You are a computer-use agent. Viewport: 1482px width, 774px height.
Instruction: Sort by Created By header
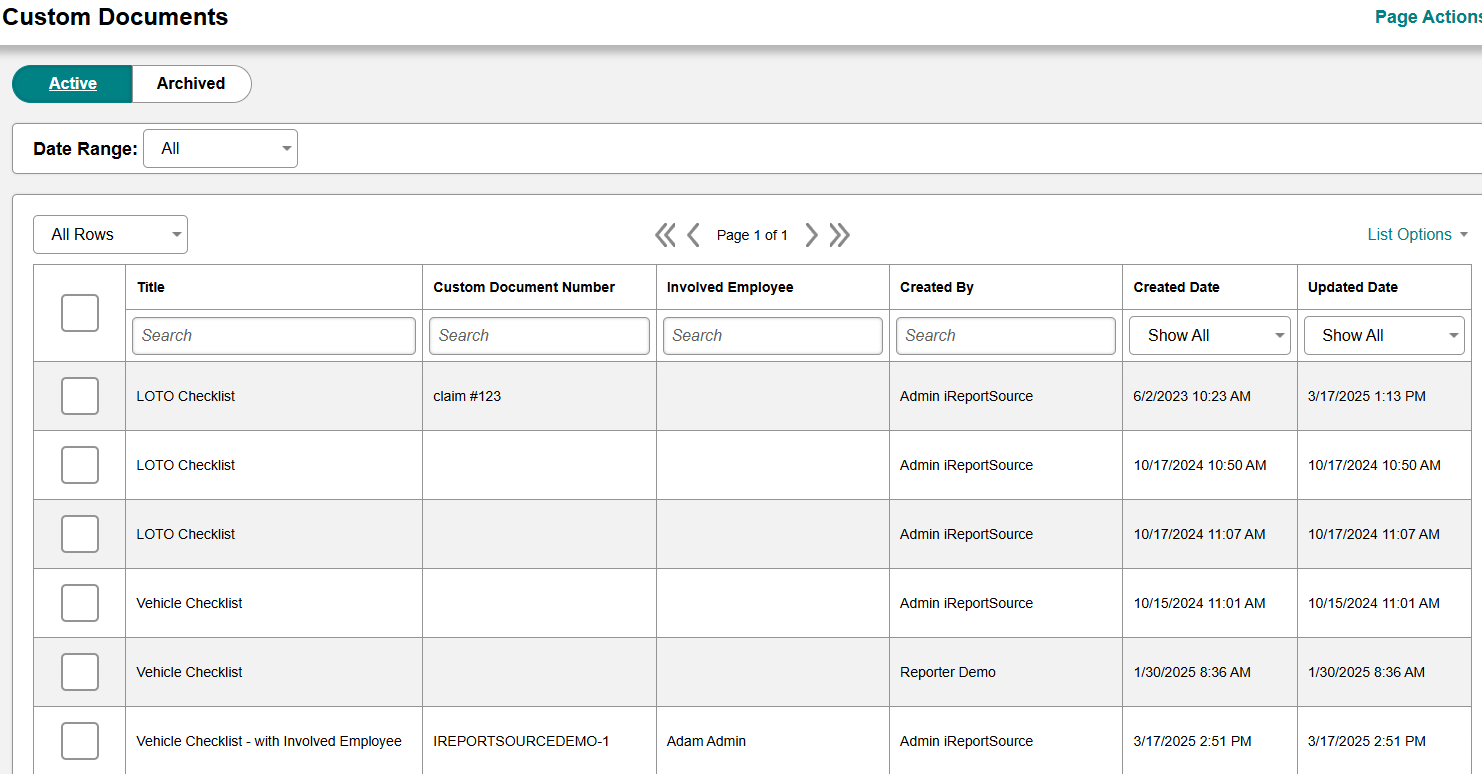[x=937, y=287]
